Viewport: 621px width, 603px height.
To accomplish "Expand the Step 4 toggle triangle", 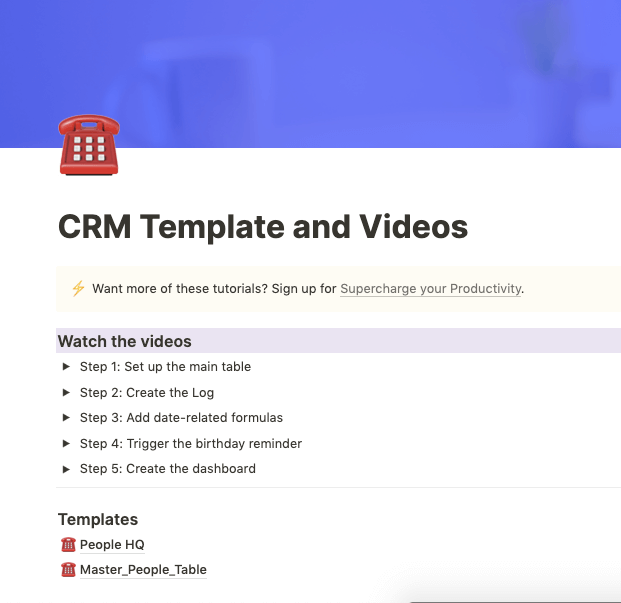I will (x=66, y=443).
